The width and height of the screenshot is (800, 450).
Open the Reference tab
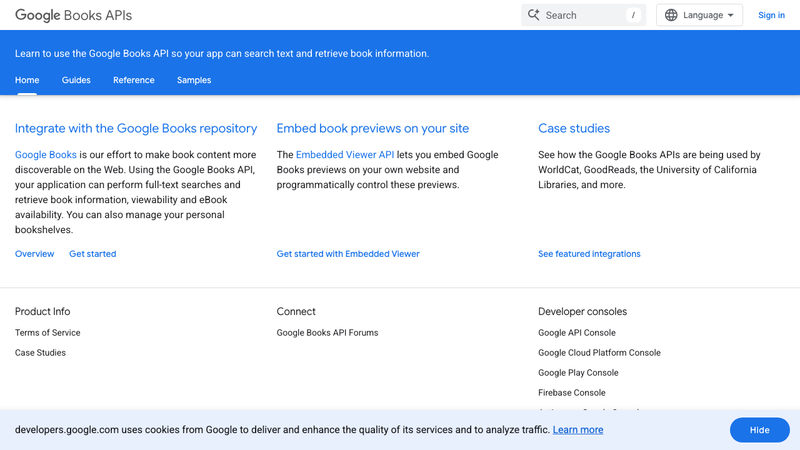[x=134, y=80]
